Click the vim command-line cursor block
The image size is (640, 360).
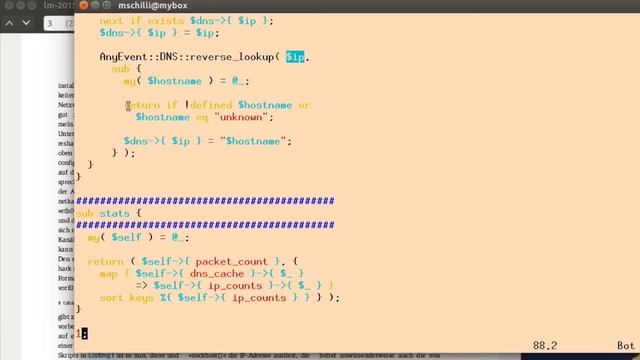tap(84, 334)
